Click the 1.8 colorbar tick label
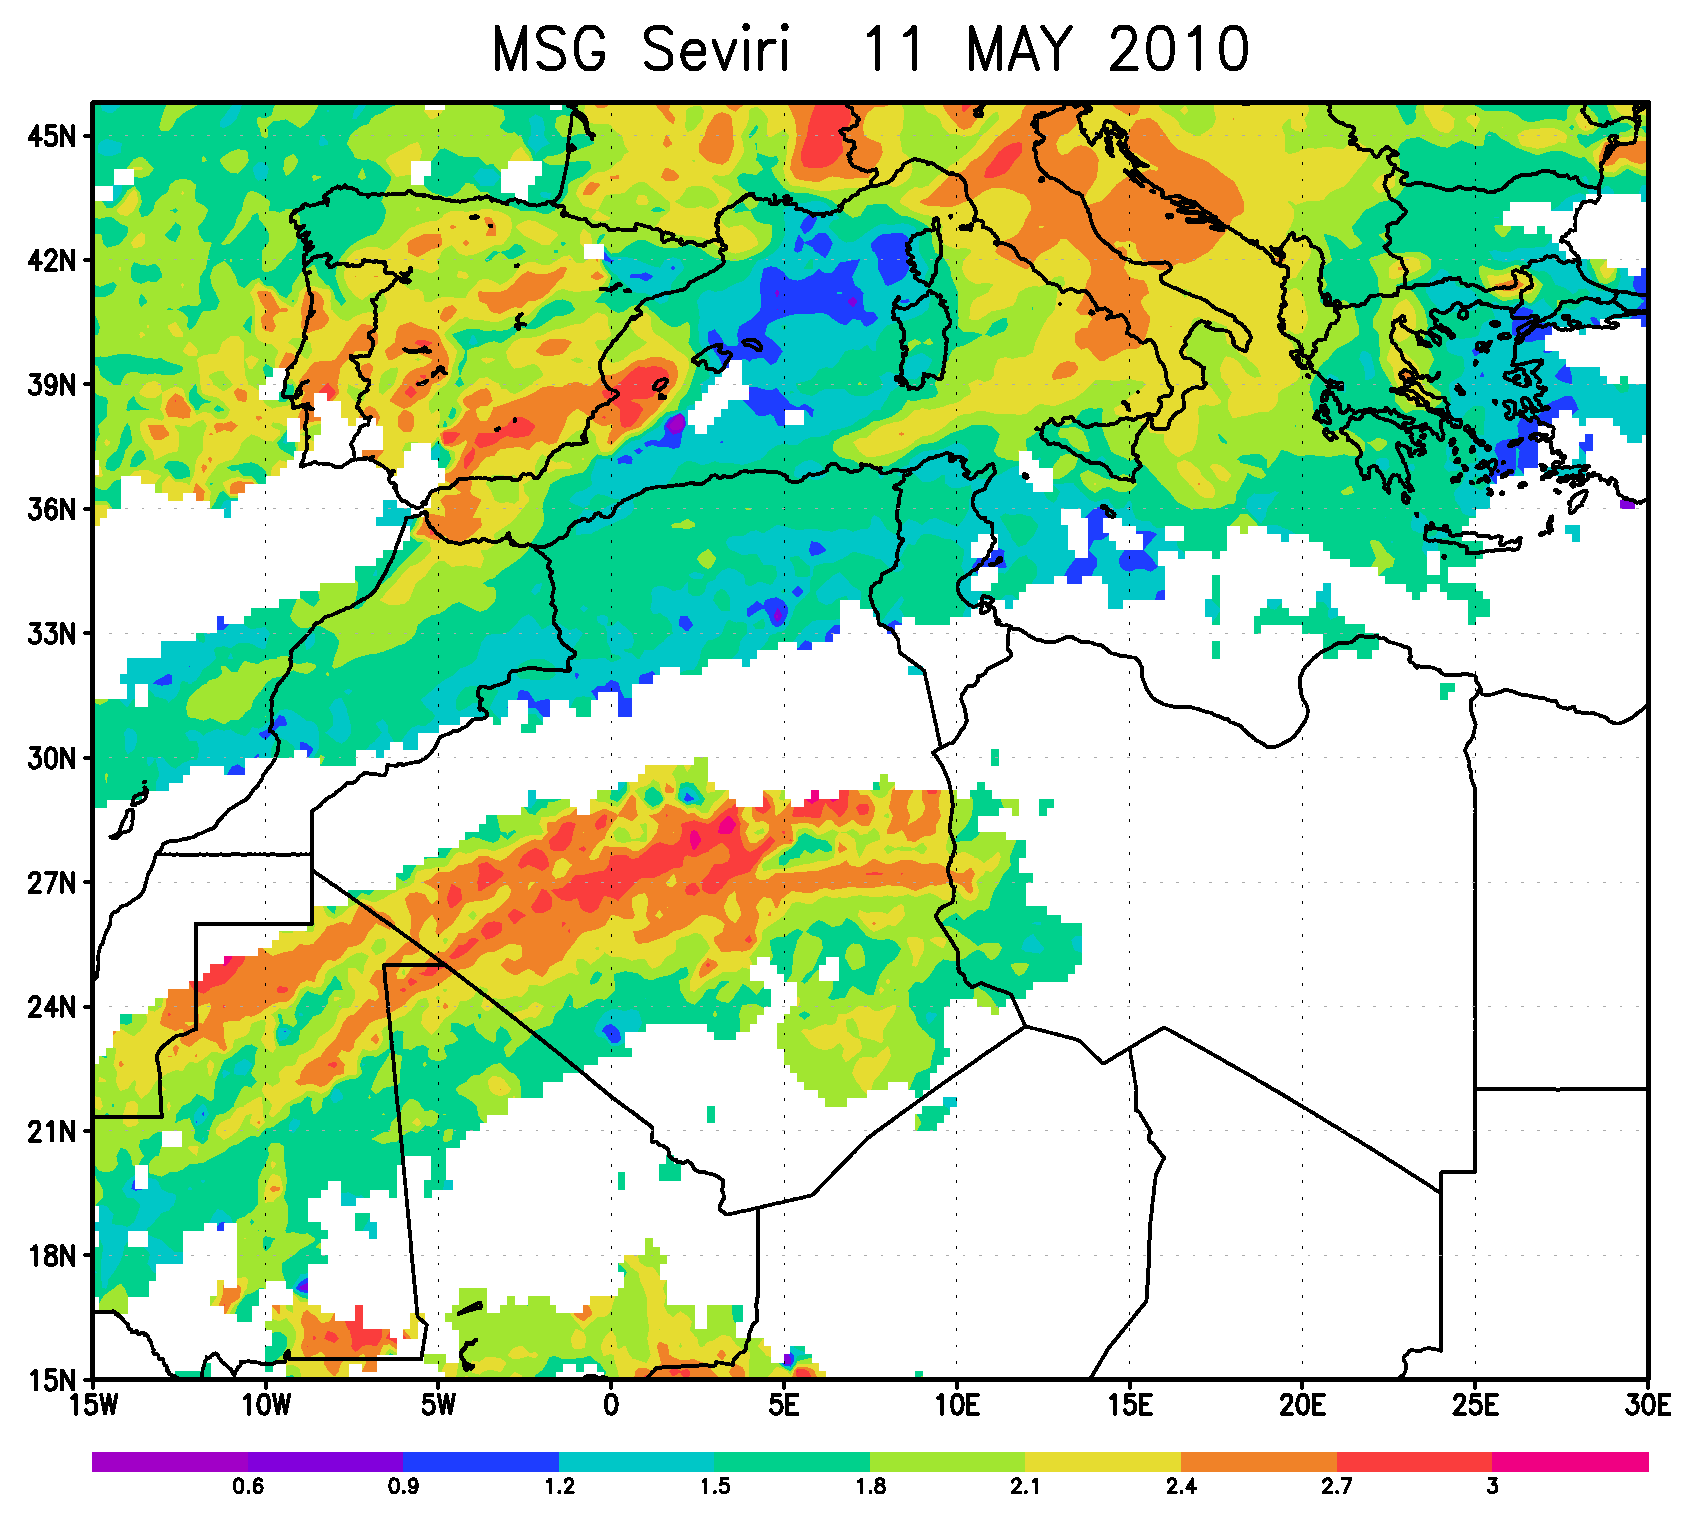1697x1522 pixels. click(x=870, y=1487)
